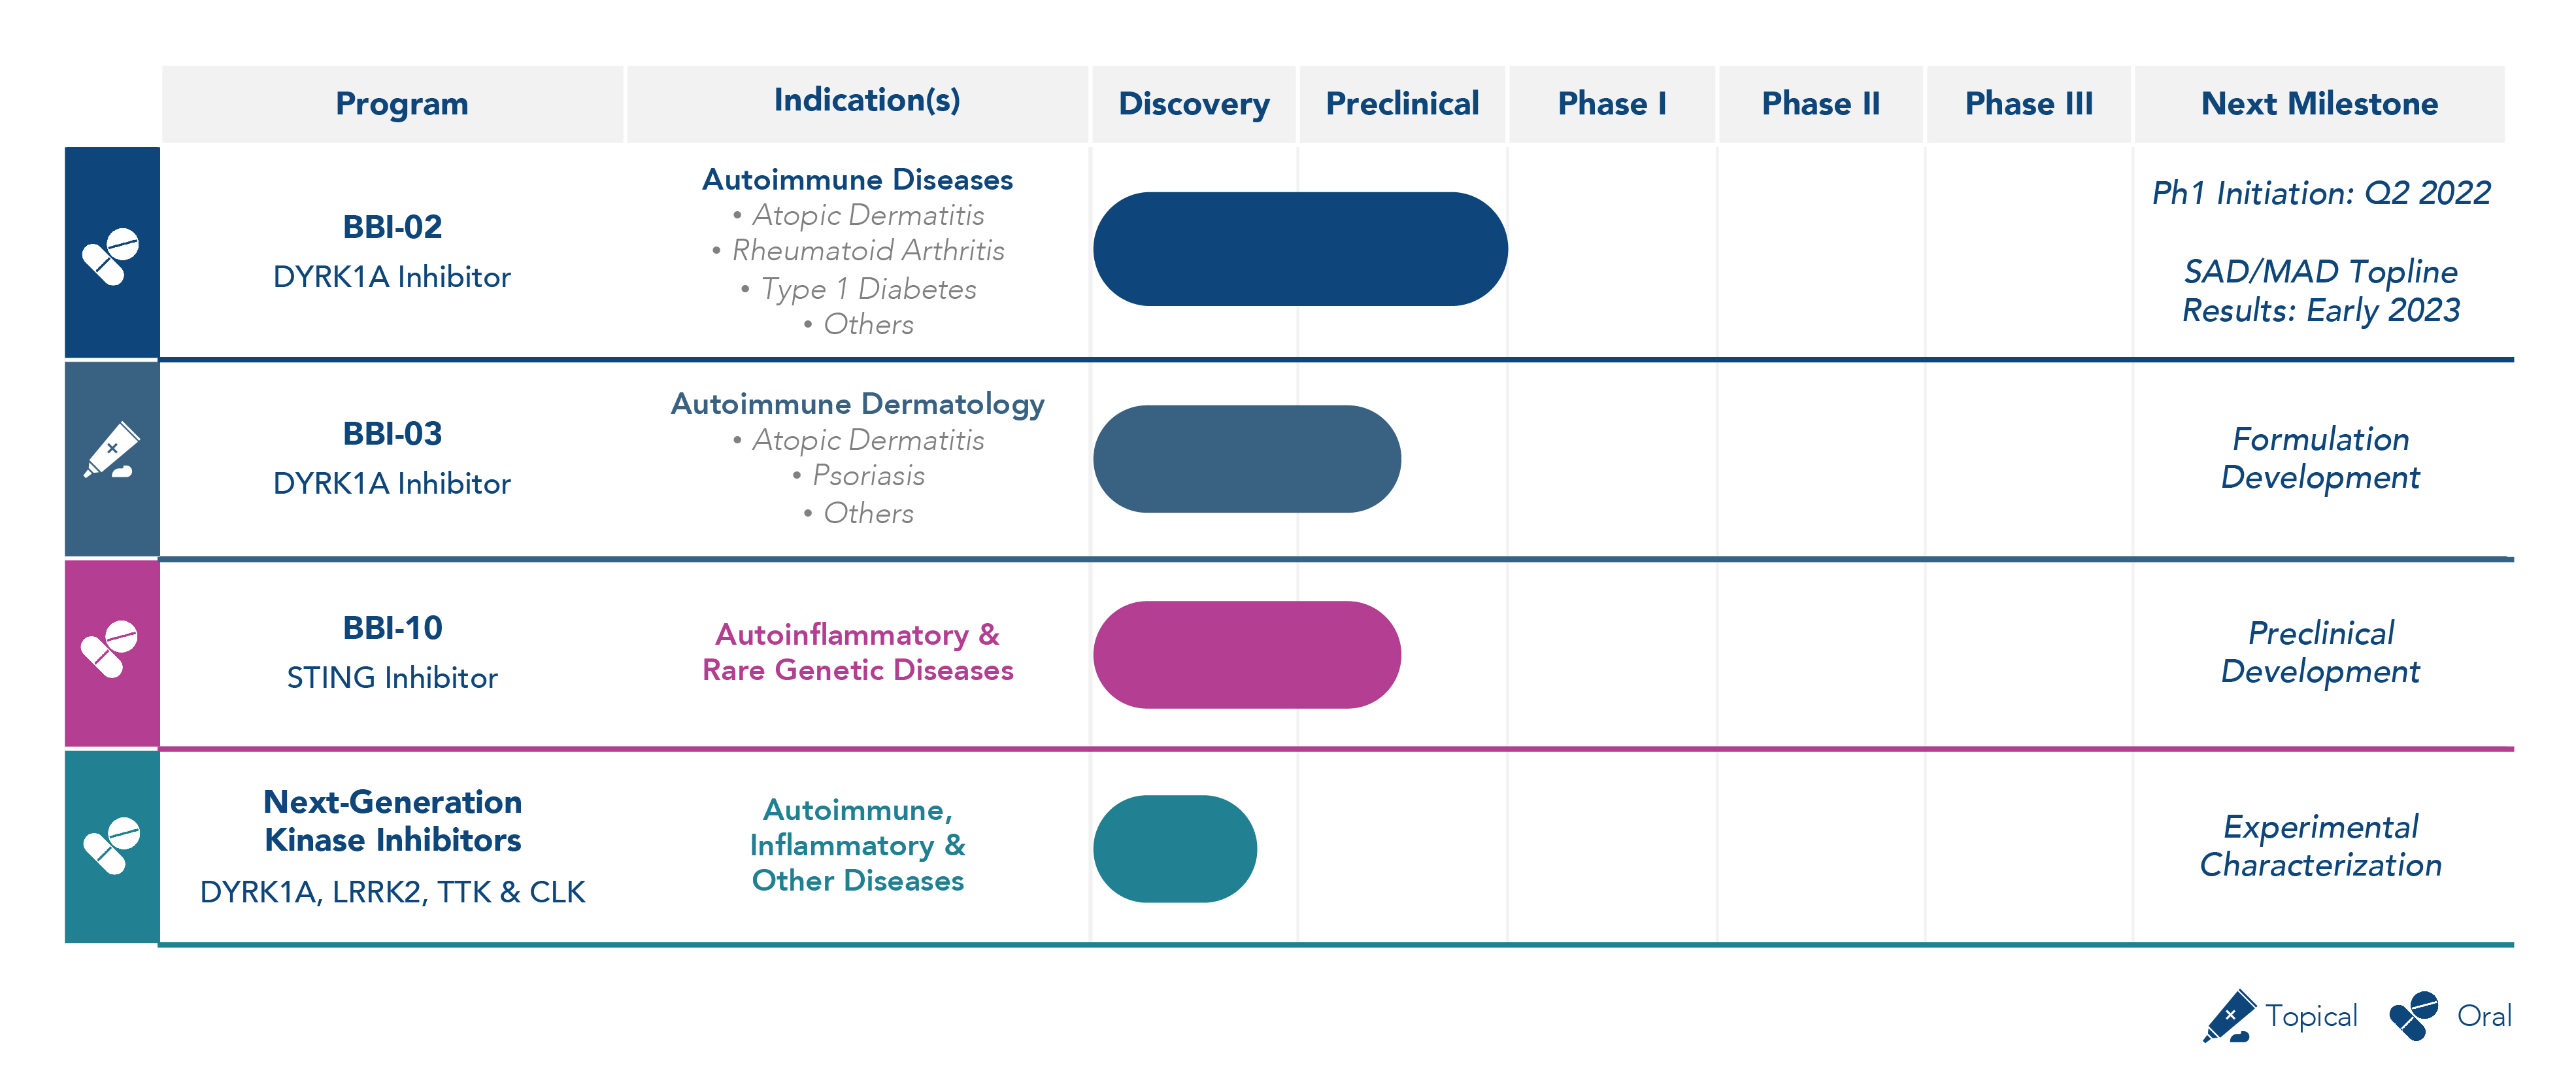Click the Phase II column header
The width and height of the screenshot is (2576, 1092).
click(x=1820, y=104)
